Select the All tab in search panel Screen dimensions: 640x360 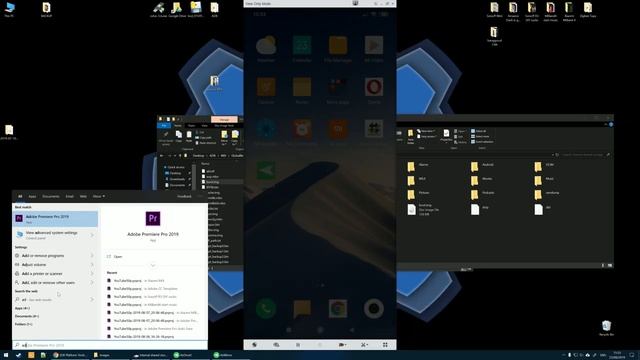[20, 196]
